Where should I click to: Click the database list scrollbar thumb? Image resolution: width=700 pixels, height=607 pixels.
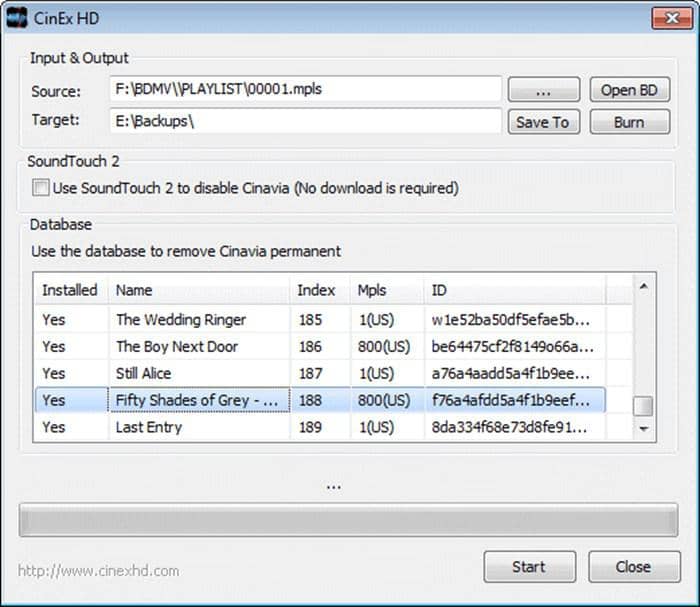click(643, 406)
